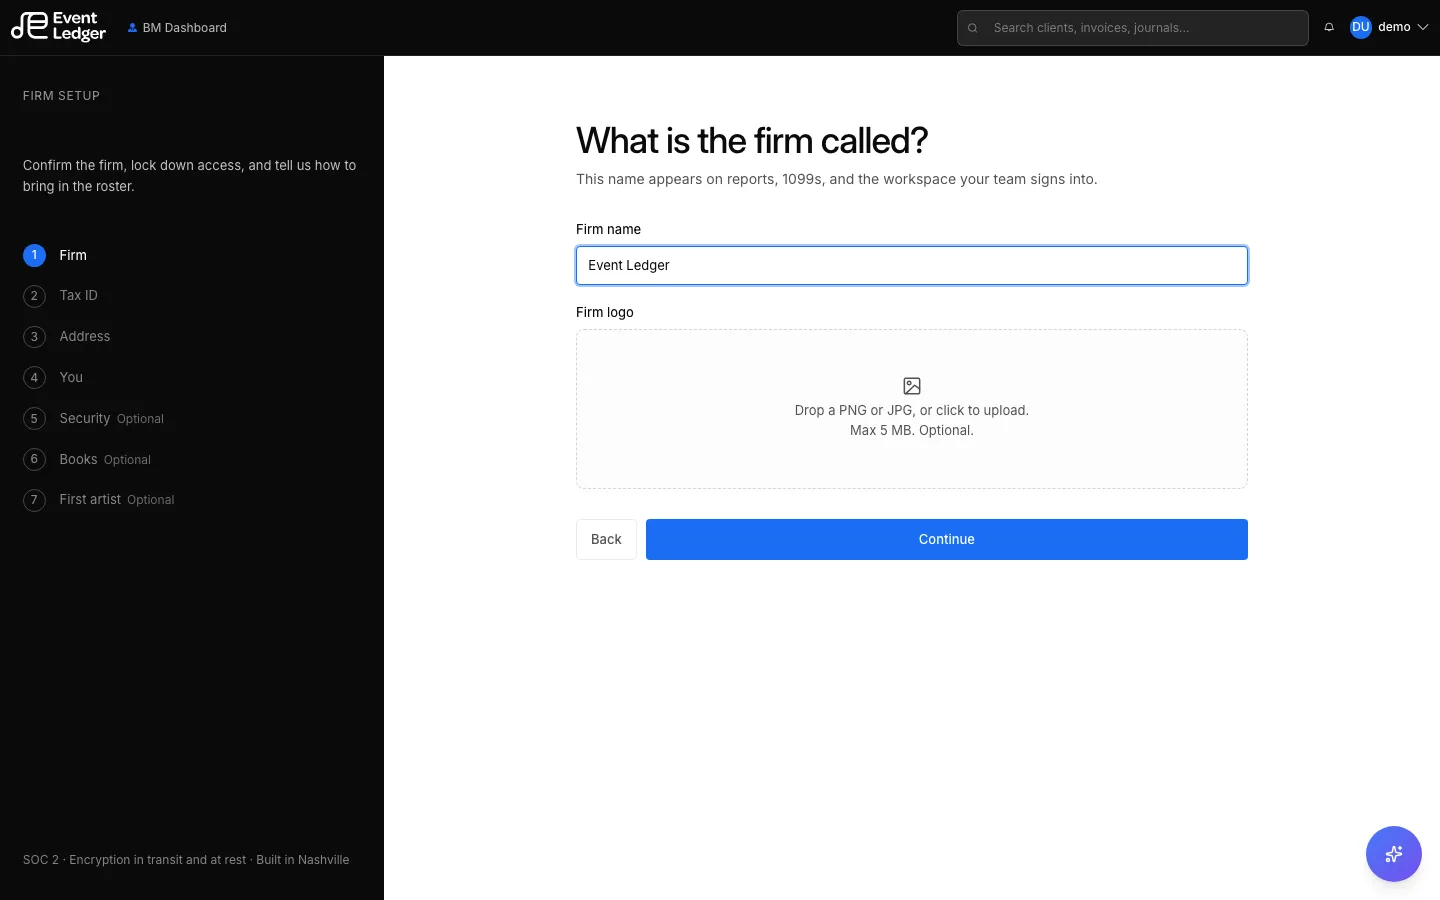Select step 1 circle for Firm
Screen dimensions: 1440x900
(x=34, y=255)
